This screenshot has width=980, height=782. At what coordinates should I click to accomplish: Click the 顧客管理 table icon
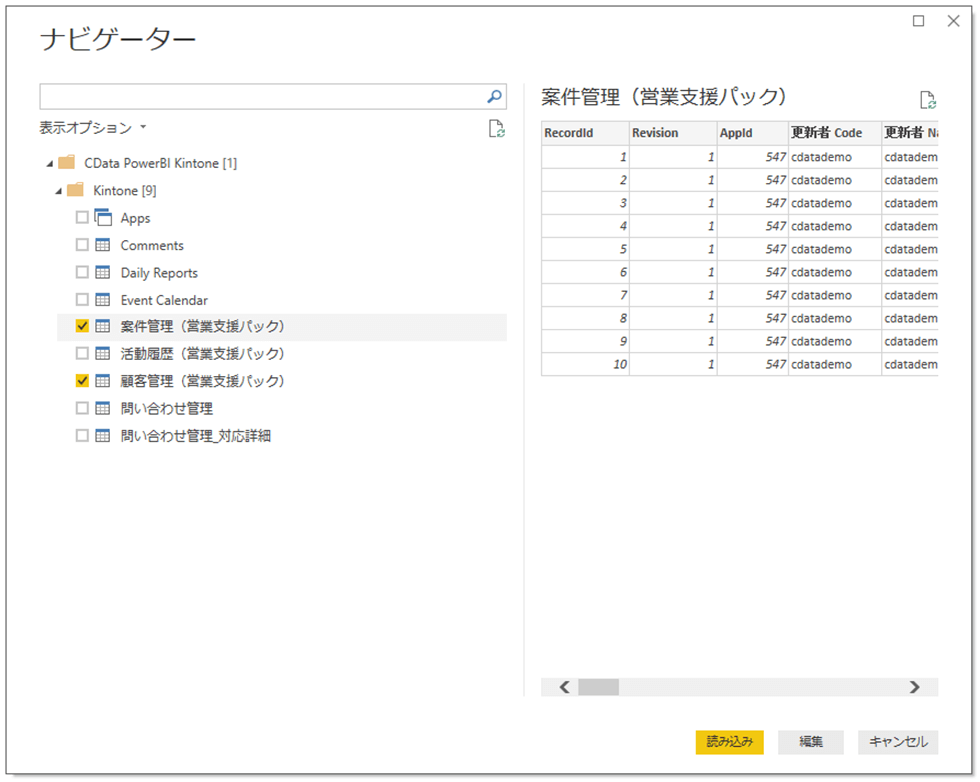(103, 381)
